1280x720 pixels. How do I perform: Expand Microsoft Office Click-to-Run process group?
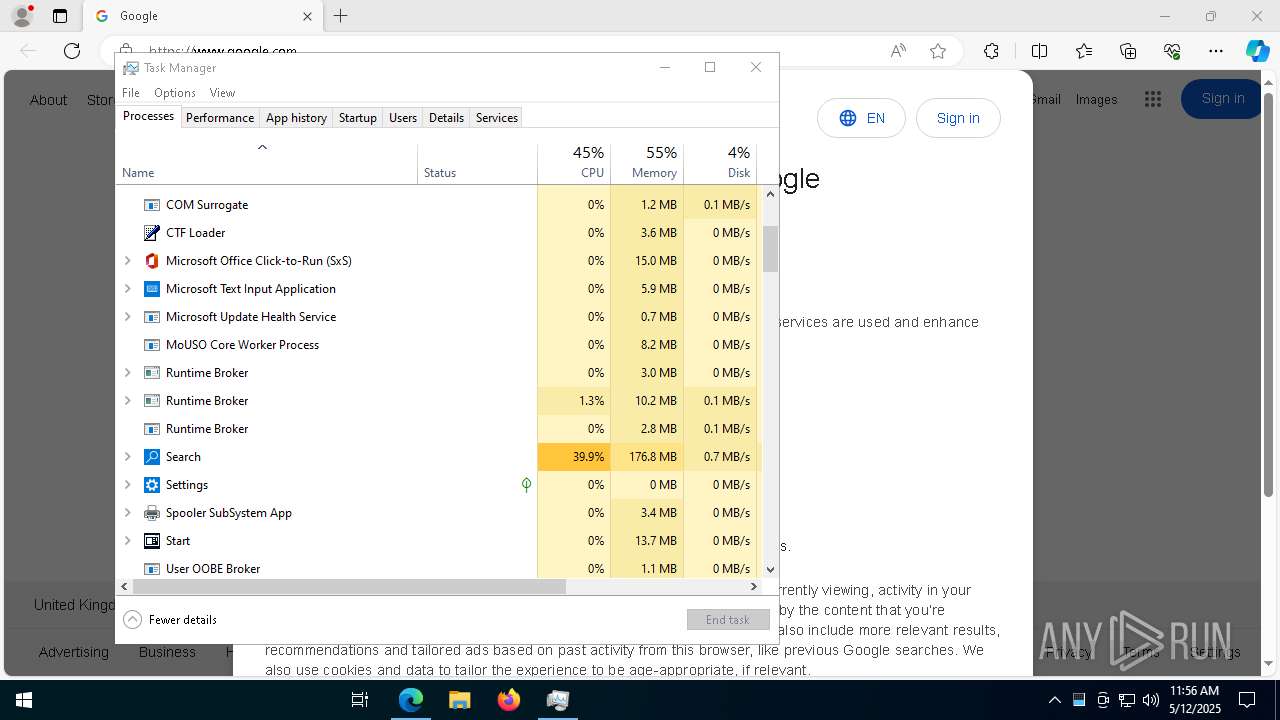(x=127, y=261)
